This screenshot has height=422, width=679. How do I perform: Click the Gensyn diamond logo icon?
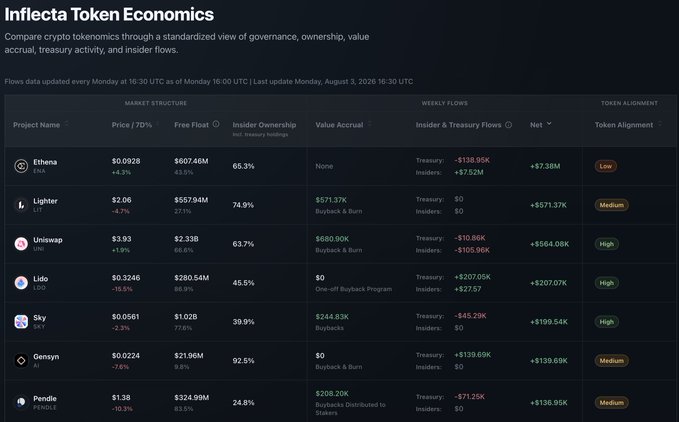coord(21,361)
